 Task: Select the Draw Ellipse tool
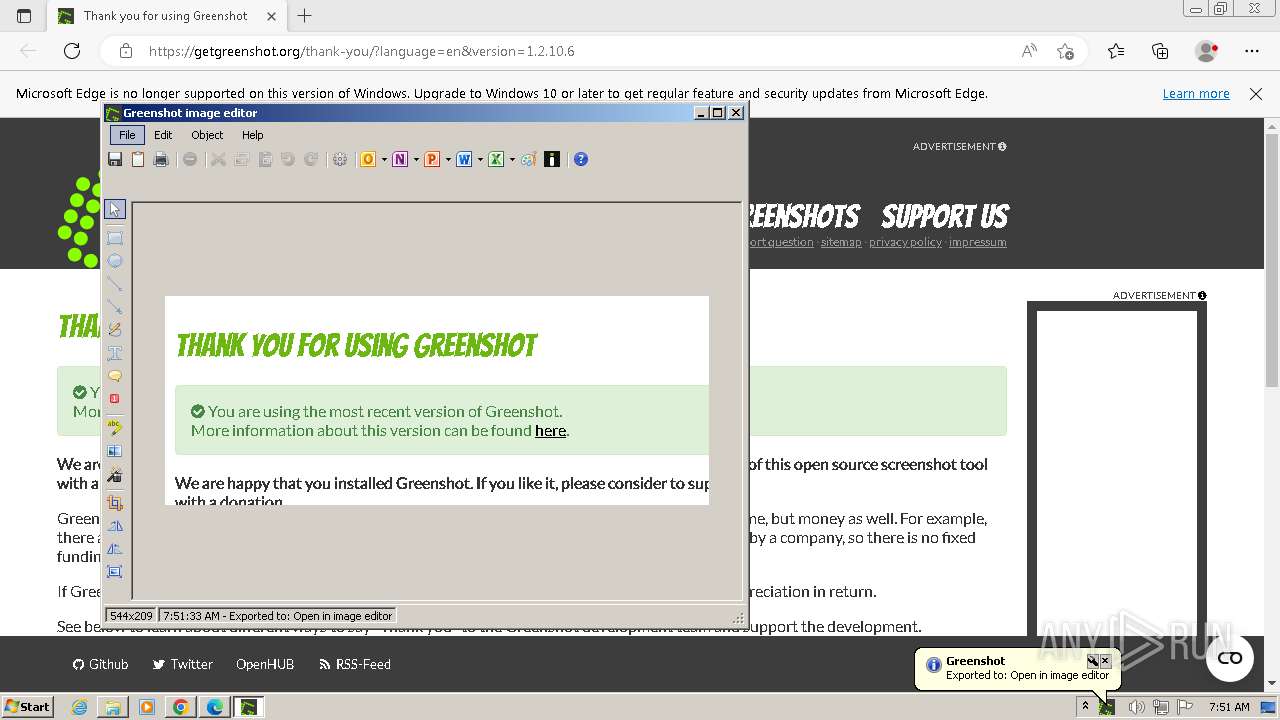tap(115, 261)
